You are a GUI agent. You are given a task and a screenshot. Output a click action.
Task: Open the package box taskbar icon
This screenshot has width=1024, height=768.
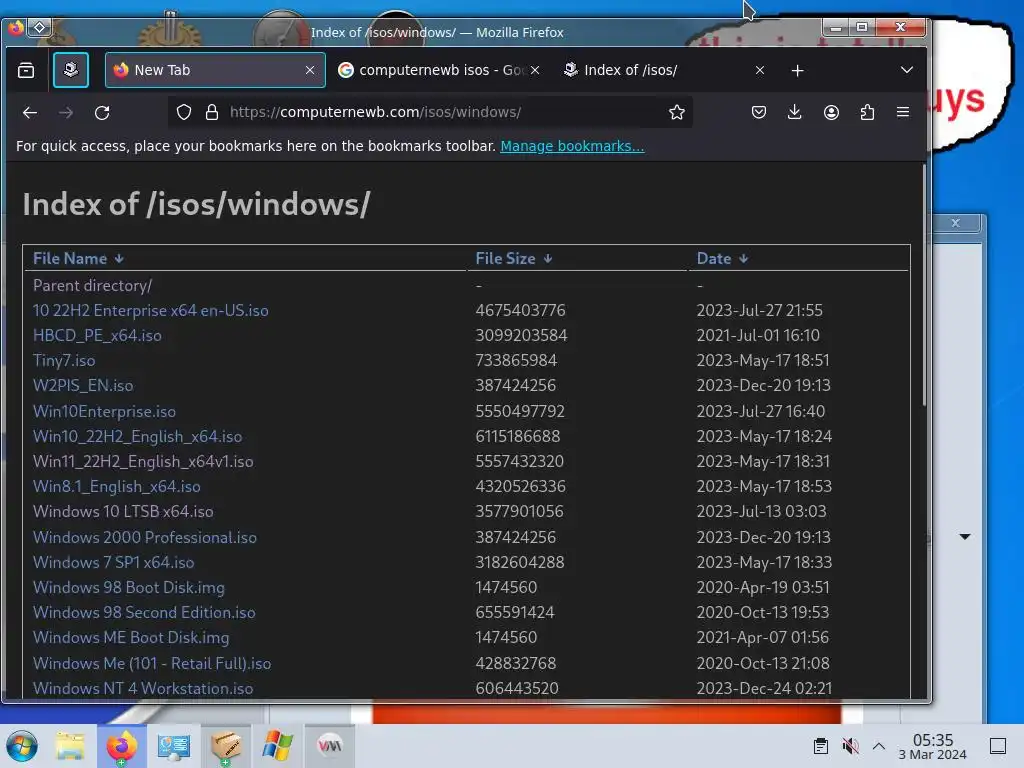click(x=225, y=746)
